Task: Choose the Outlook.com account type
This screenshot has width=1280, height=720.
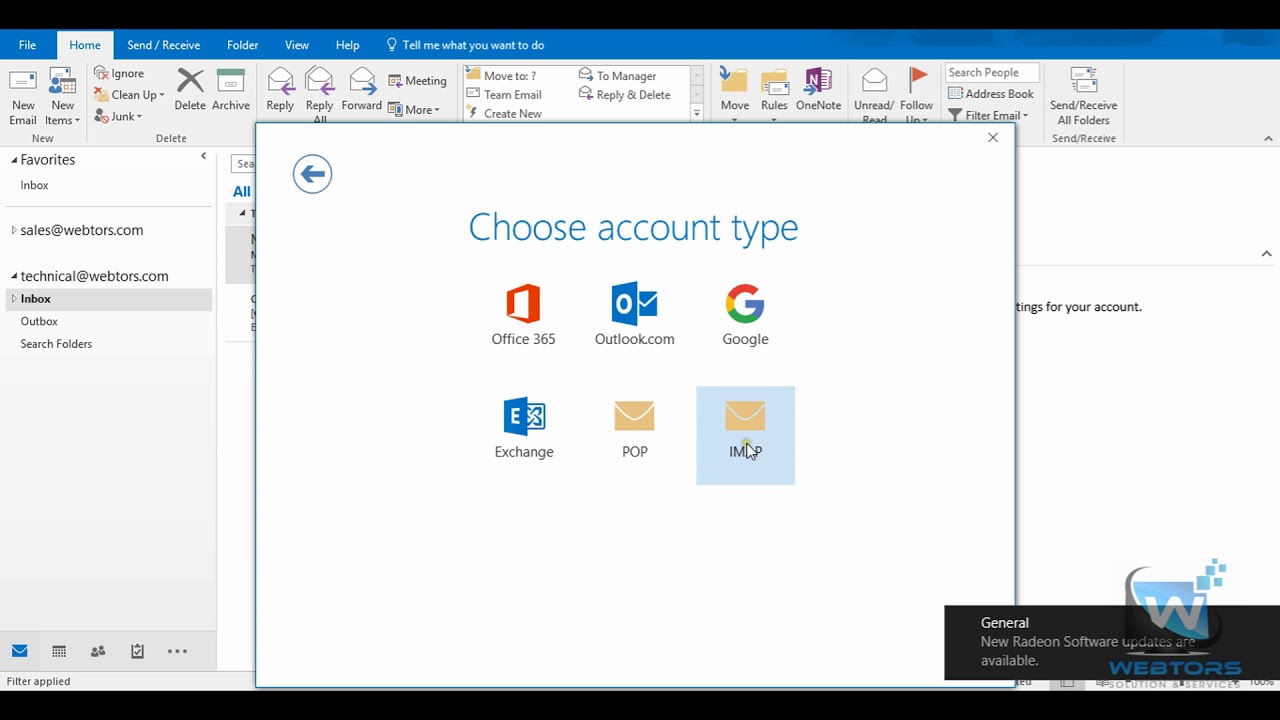Action: [x=634, y=315]
